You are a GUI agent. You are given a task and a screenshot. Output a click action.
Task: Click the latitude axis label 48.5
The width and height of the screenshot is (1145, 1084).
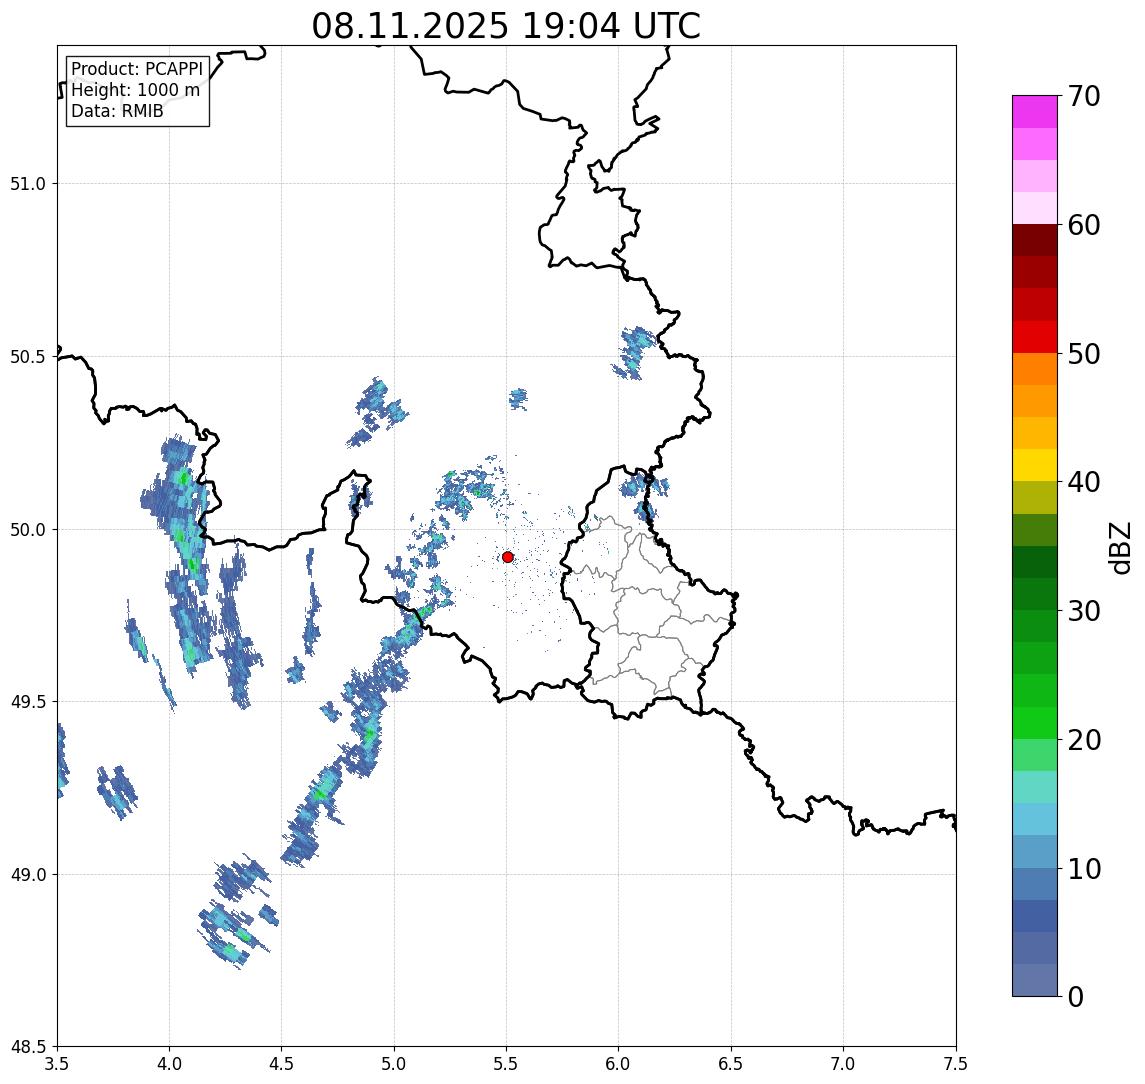[x=28, y=1047]
